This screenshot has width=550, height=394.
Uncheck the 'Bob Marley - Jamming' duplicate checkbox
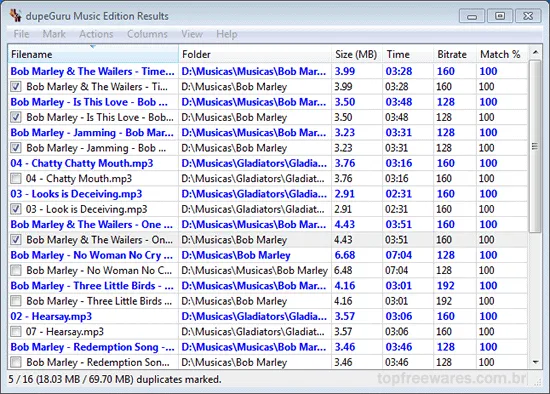[x=16, y=148]
